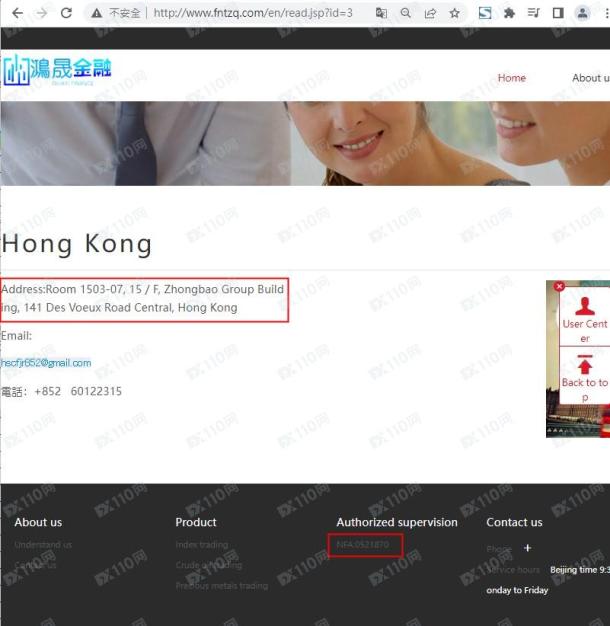This screenshot has width=610, height=626.
Task: Expand the Phone plus sign in footer
Action: (527, 548)
